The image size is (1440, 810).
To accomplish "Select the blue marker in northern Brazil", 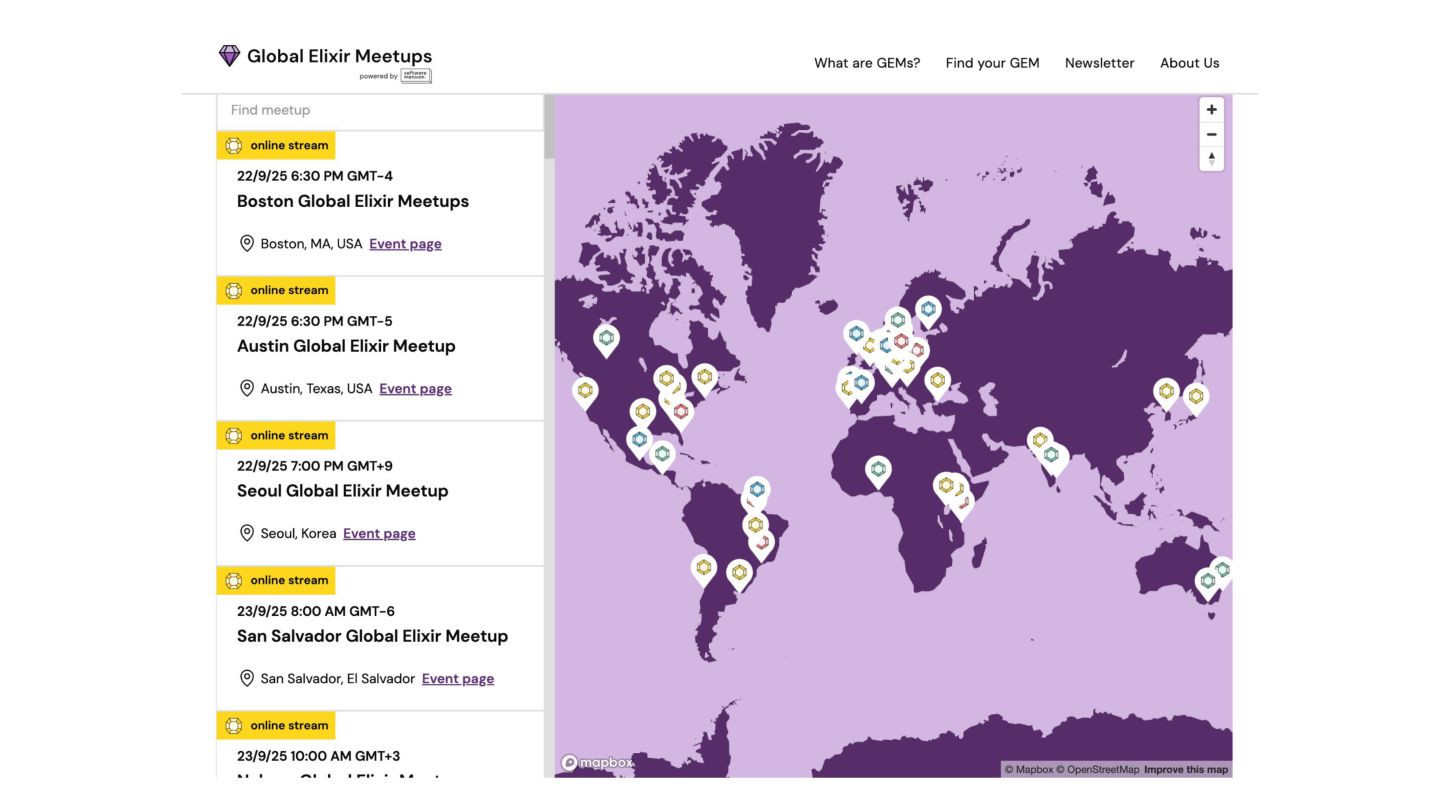I will pyautogui.click(x=757, y=490).
